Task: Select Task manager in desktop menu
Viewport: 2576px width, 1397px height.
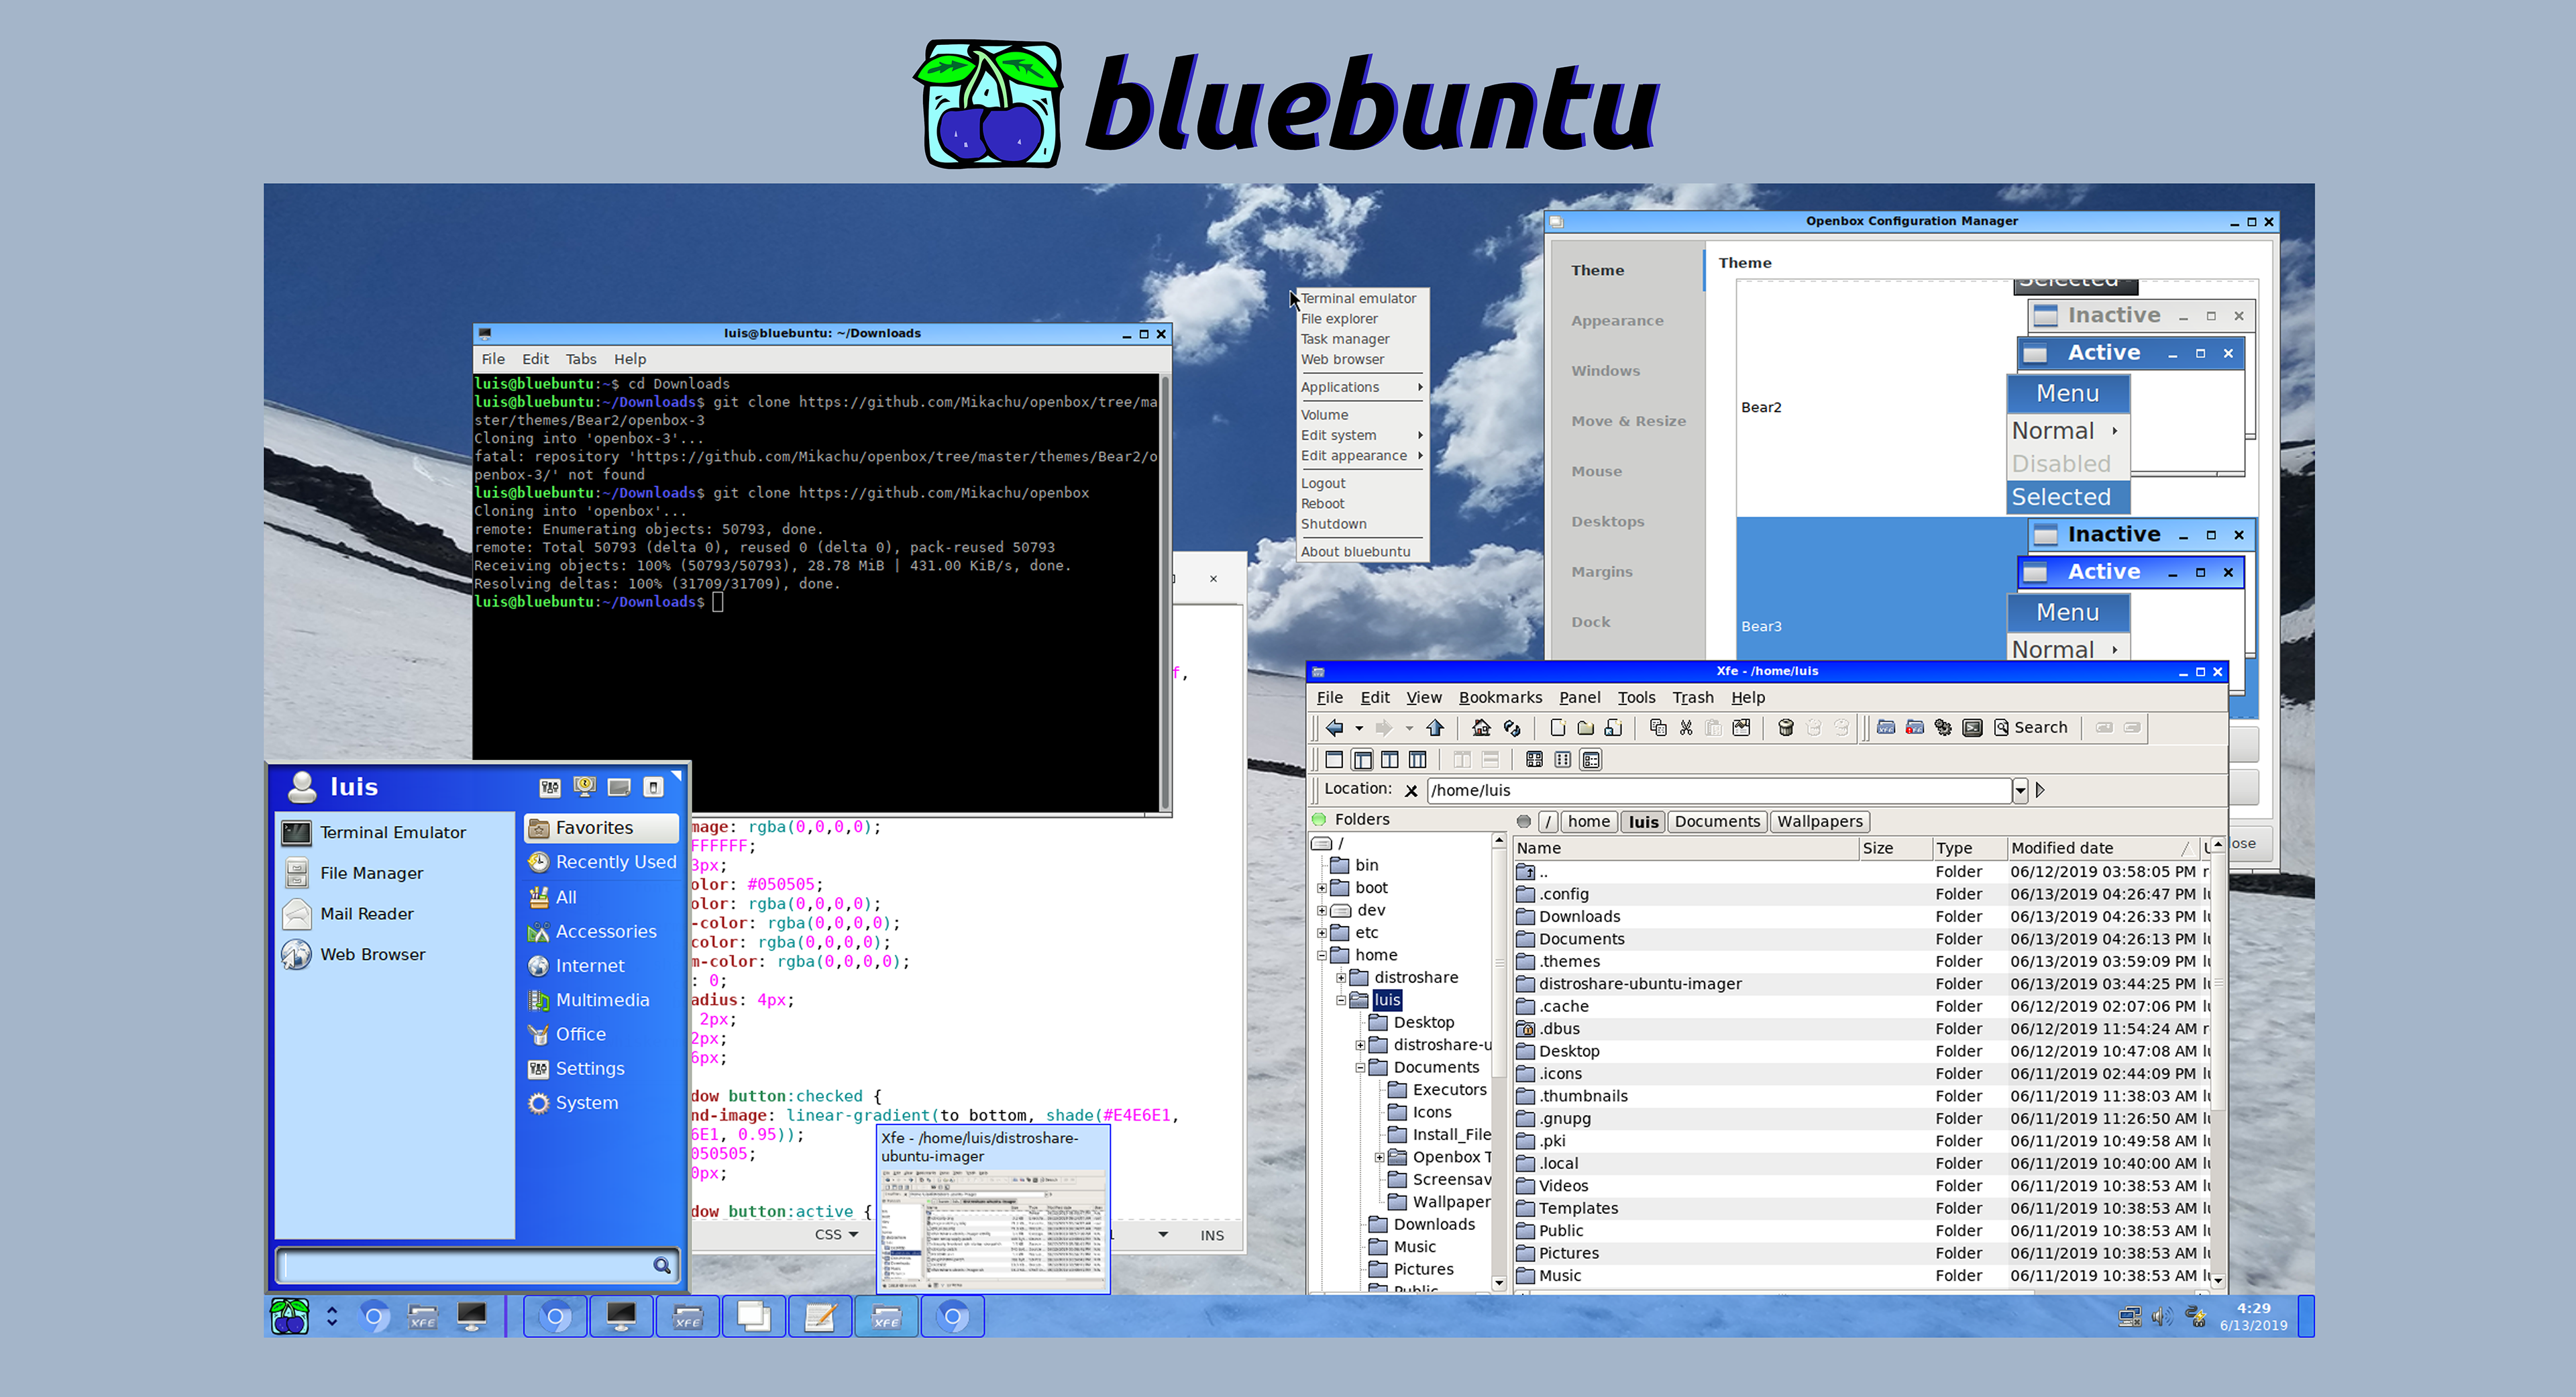Action: (1345, 339)
